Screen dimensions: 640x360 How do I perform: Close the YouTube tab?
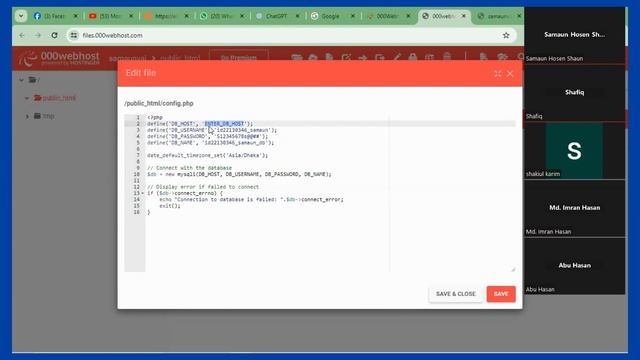point(131,16)
